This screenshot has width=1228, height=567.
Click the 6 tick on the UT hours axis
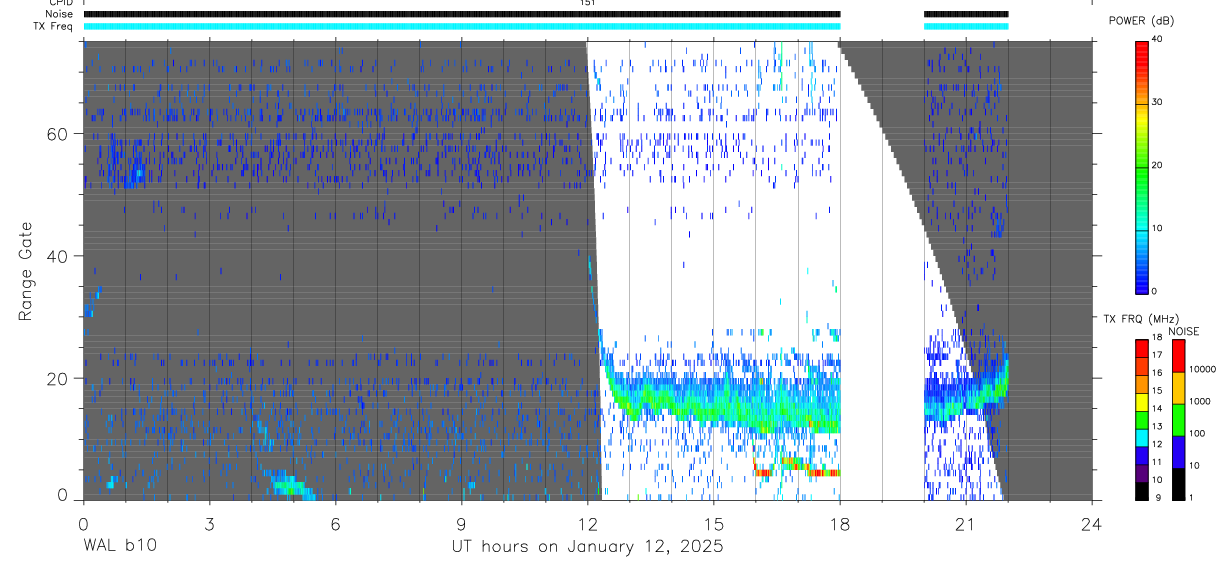point(335,523)
